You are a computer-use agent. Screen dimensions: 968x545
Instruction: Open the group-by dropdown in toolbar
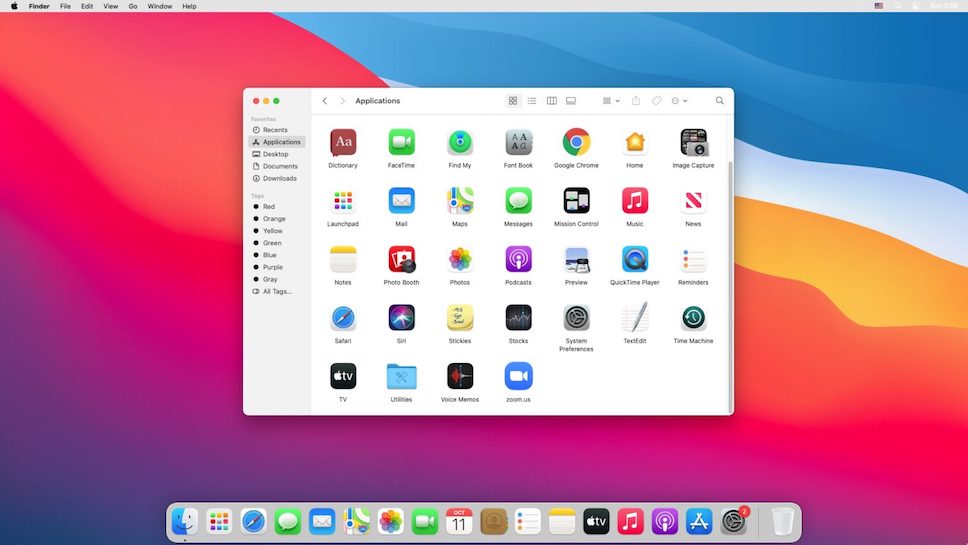point(611,101)
